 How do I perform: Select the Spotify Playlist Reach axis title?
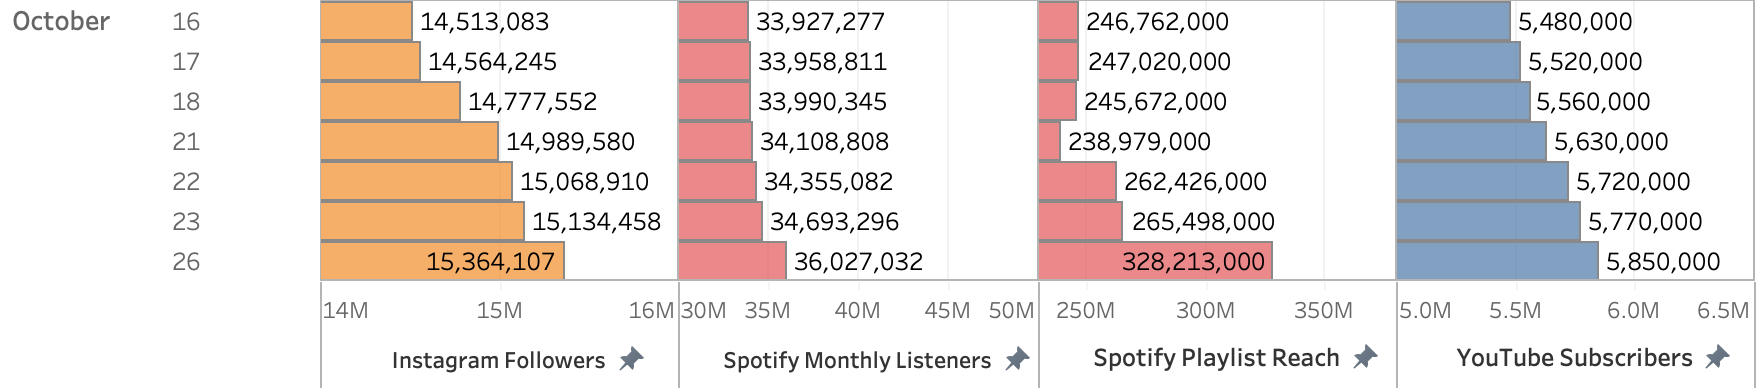[x=1216, y=358]
